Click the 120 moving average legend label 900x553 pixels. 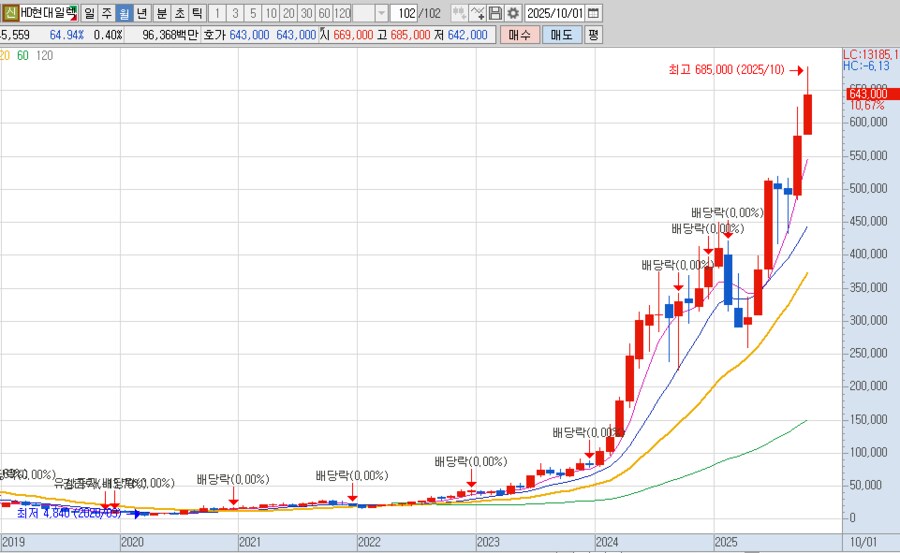pyautogui.click(x=45, y=55)
